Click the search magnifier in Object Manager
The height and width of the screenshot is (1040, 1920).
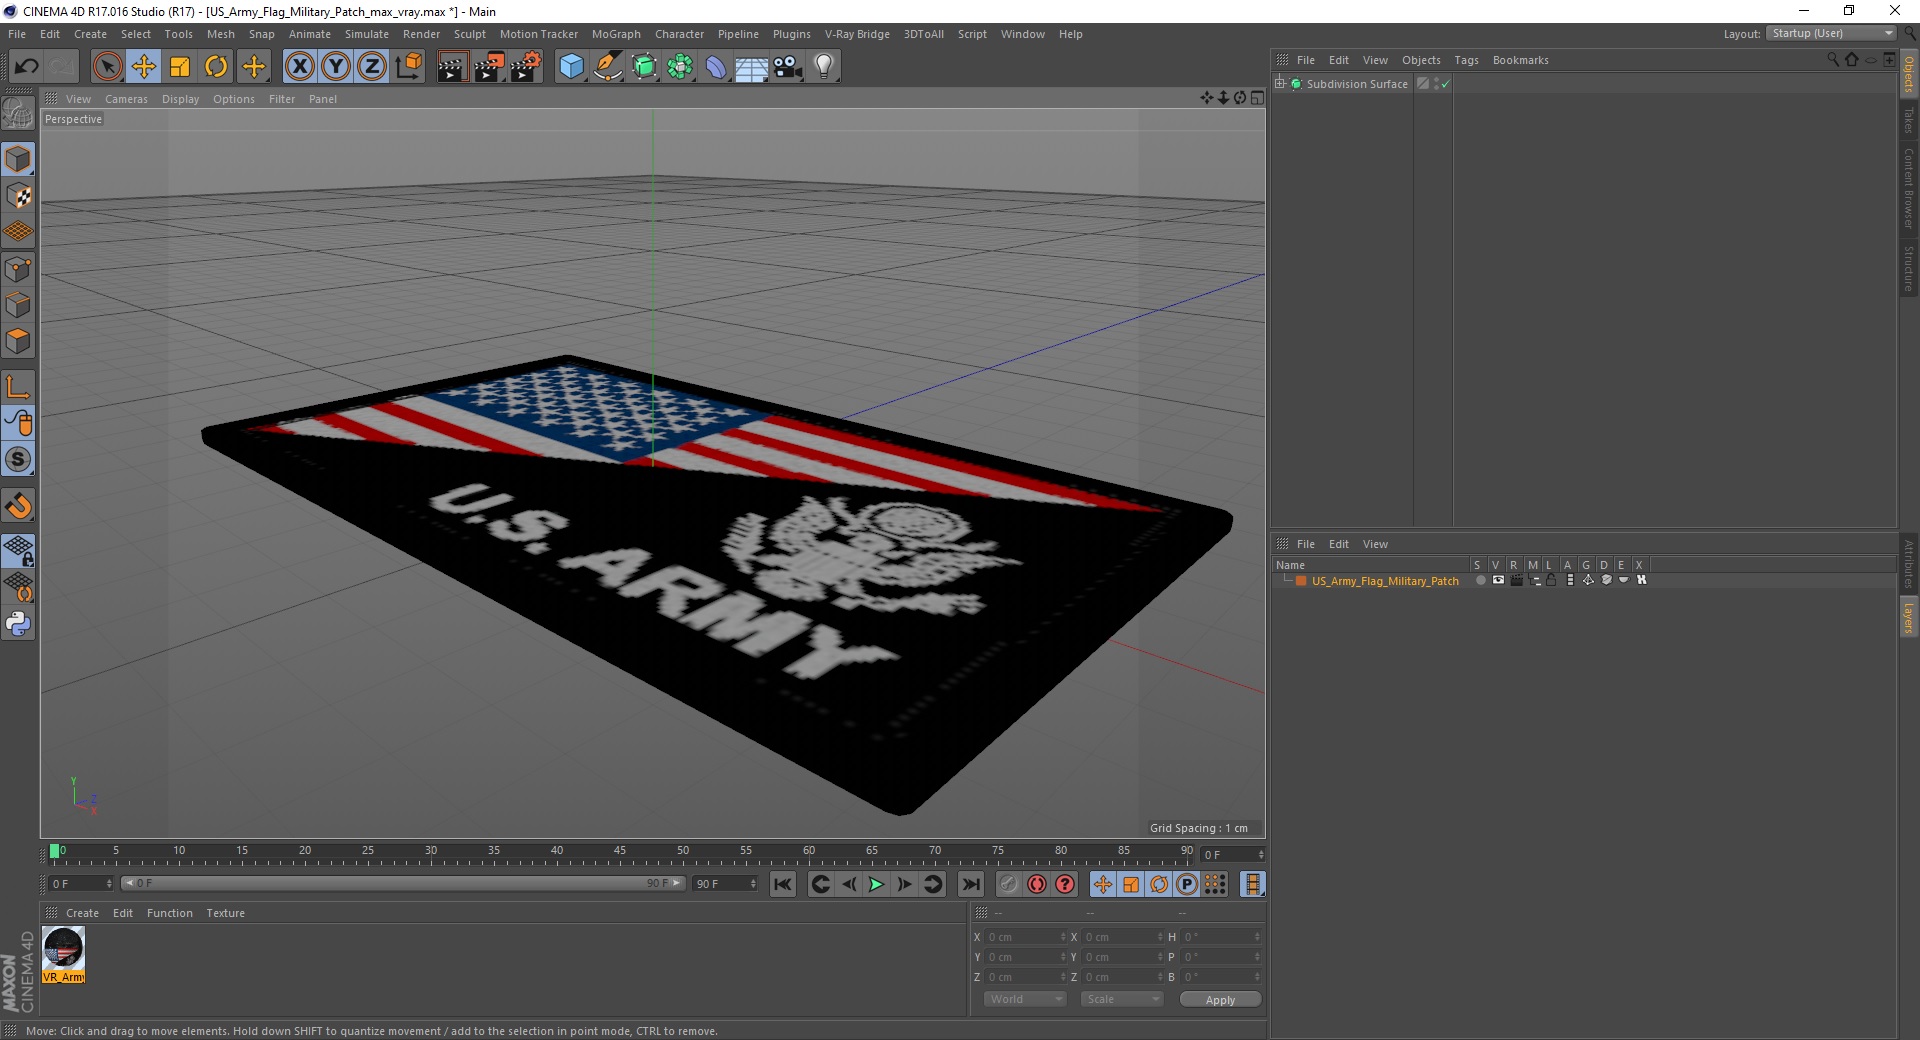pos(1832,60)
